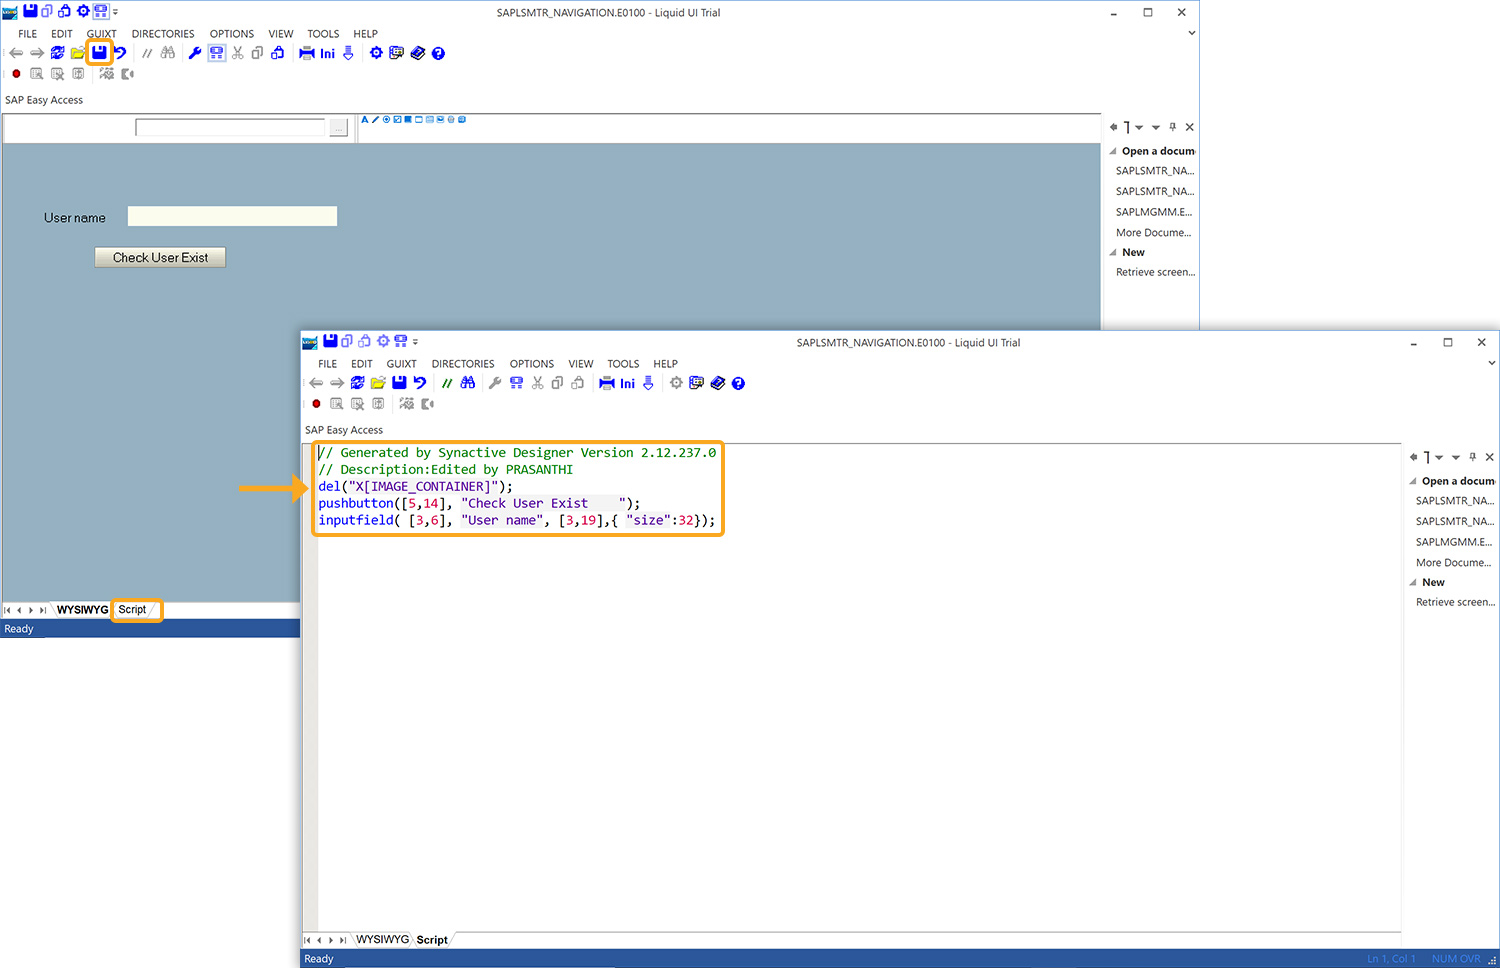This screenshot has height=968, width=1500.
Task: Click the text label 'A' tool in the WYSIWYG element palette
Action: pyautogui.click(x=365, y=119)
